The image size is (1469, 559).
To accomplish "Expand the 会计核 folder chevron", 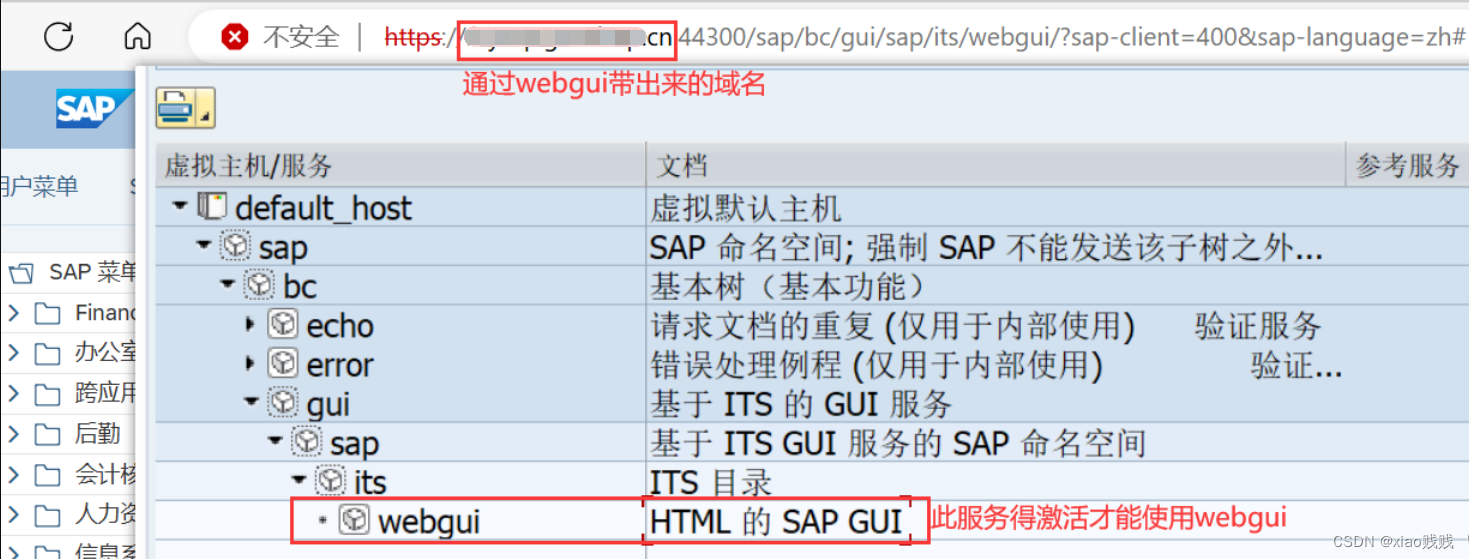I will coord(13,475).
